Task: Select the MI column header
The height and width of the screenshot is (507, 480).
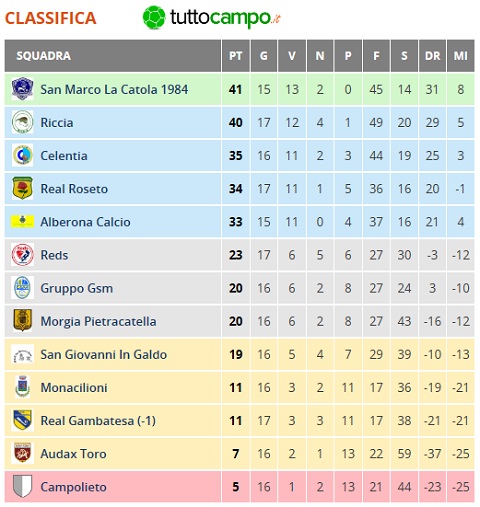Action: 461,56
